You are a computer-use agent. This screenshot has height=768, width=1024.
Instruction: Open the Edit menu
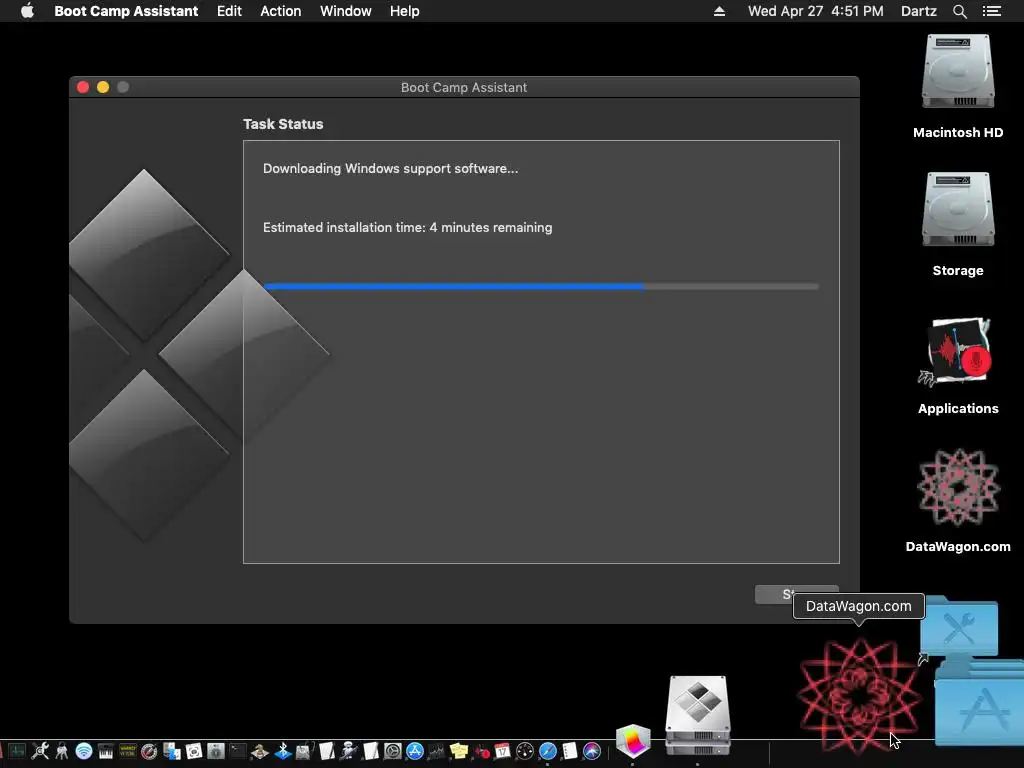pos(229,11)
